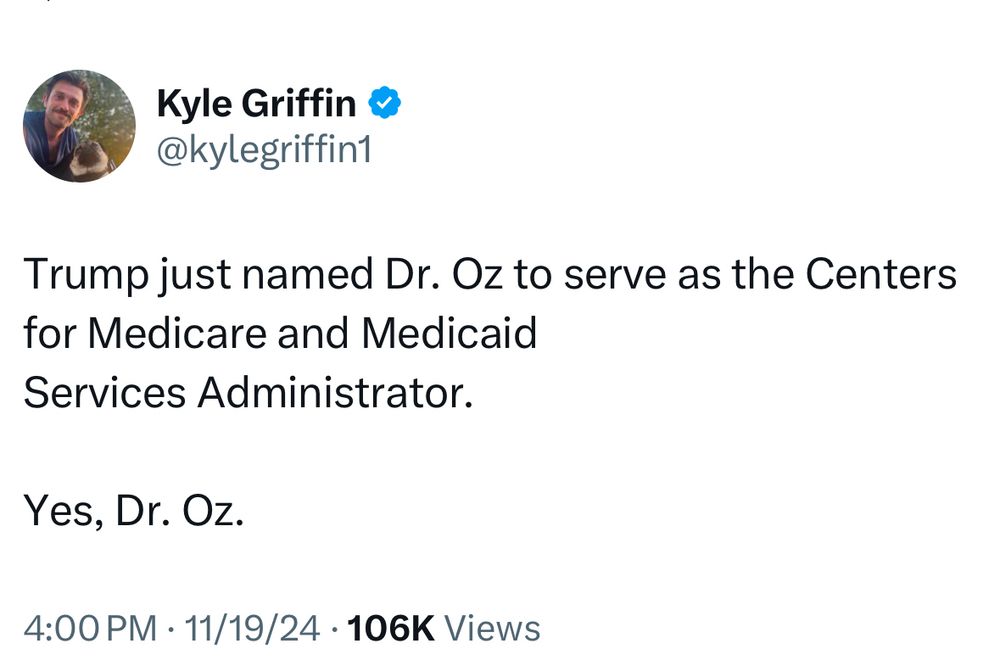Click the word Administrator in the tweet

point(334,392)
